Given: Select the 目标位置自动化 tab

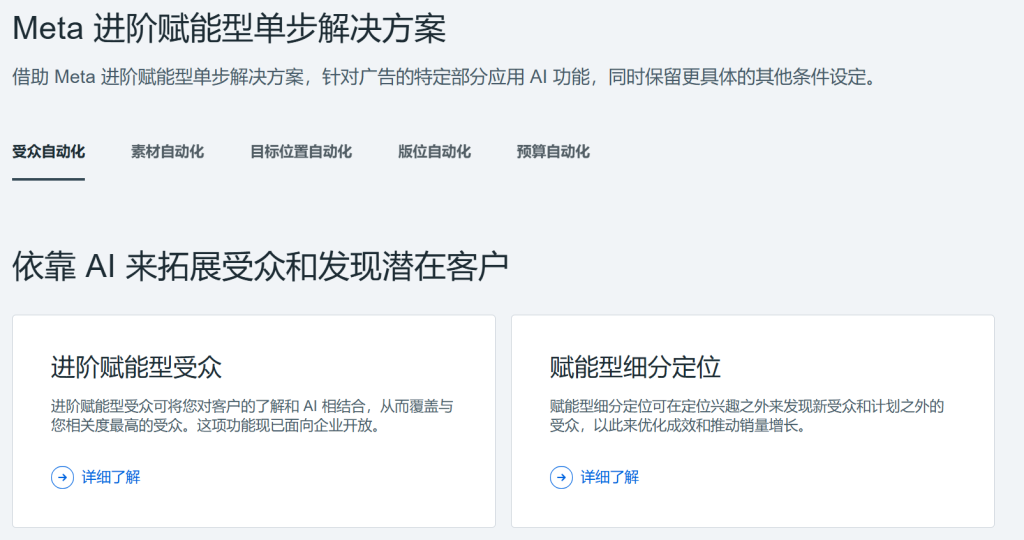Looking at the screenshot, I should (x=301, y=152).
